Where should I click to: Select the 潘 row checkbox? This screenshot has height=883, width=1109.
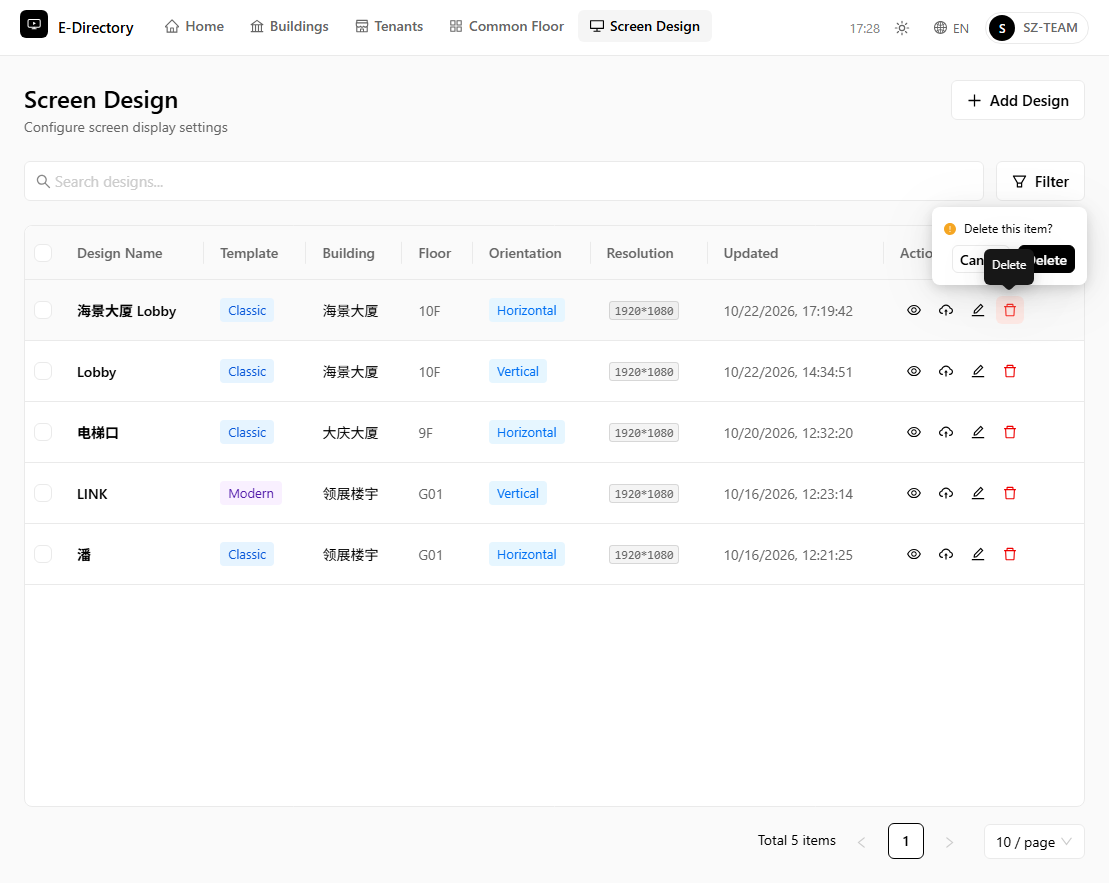(43, 554)
